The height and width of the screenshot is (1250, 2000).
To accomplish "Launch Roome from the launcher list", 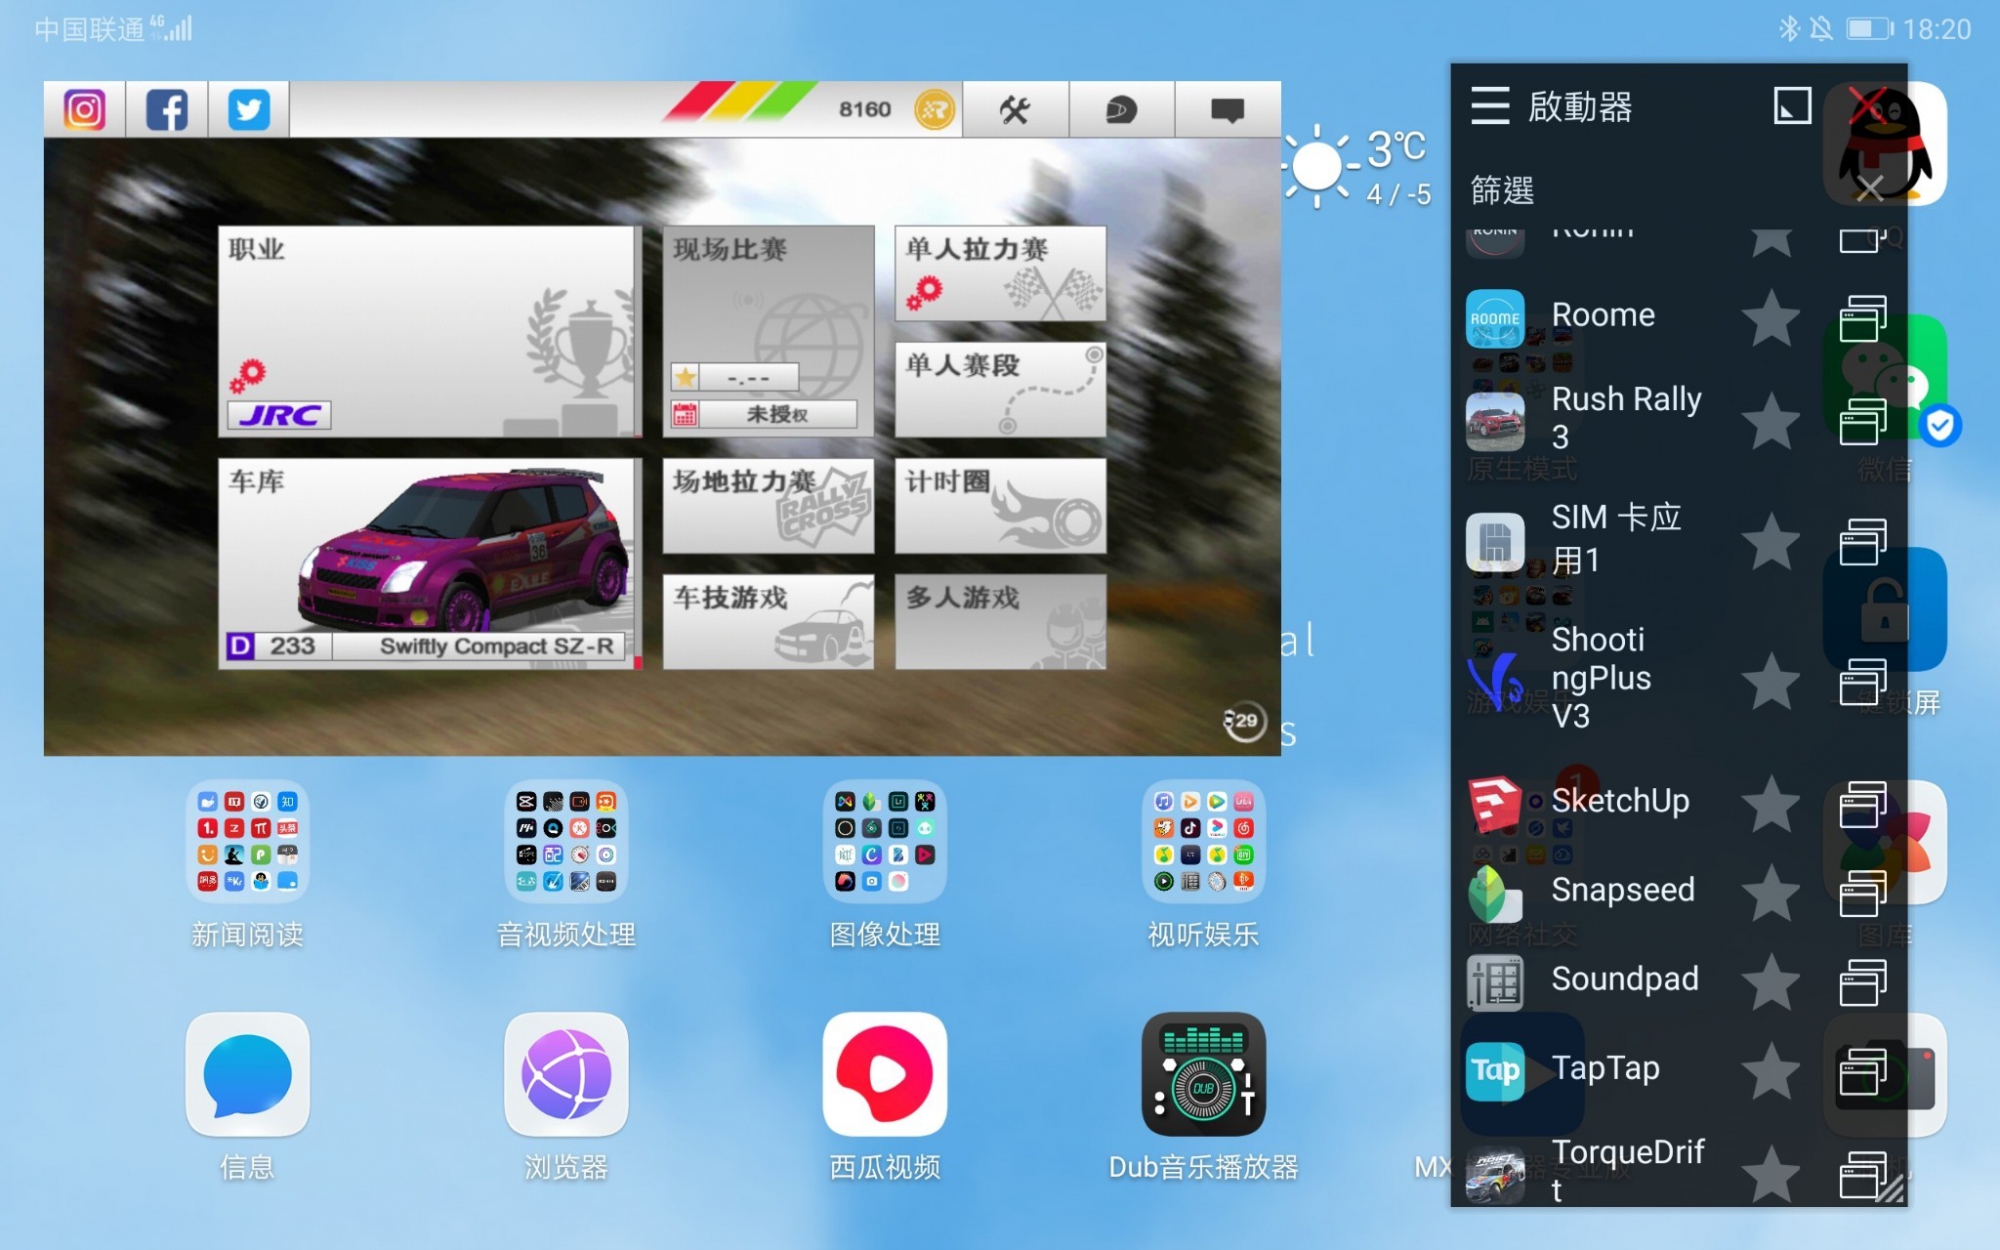I will pyautogui.click(x=1602, y=316).
